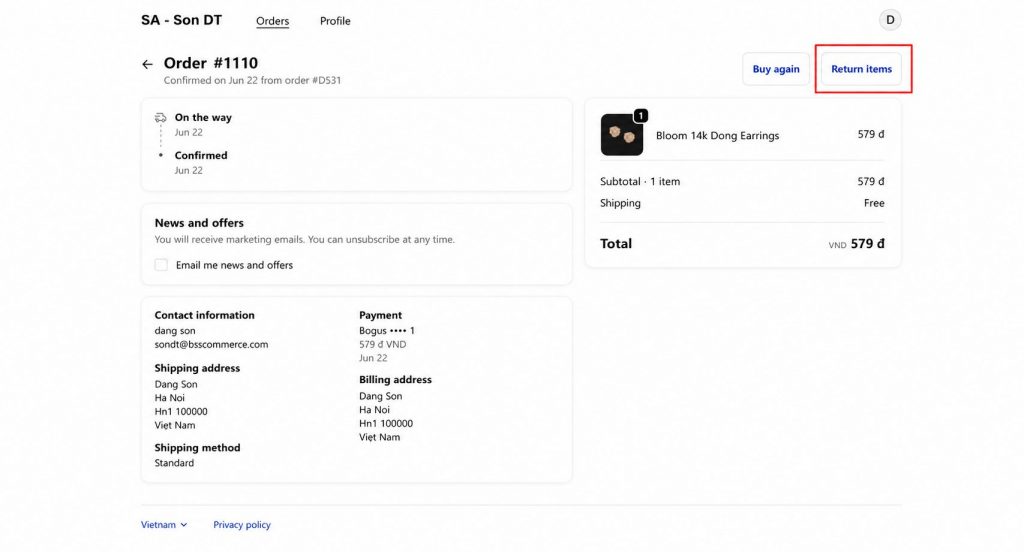Click the Buy again button
The image size is (1024, 552).
point(776,69)
